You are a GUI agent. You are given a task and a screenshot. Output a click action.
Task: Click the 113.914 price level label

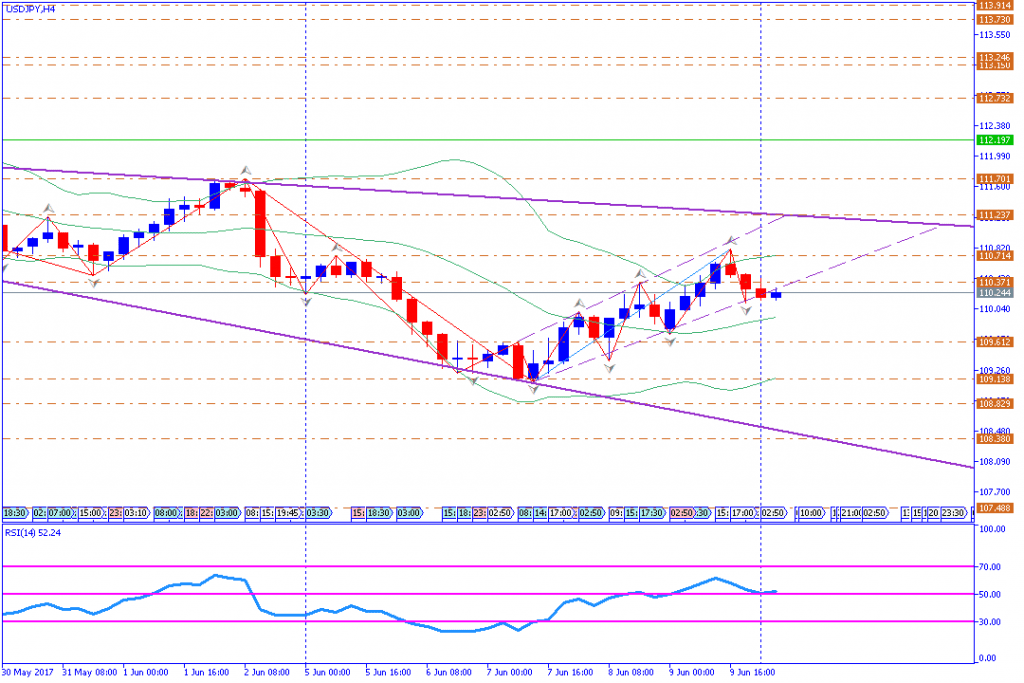click(x=995, y=5)
